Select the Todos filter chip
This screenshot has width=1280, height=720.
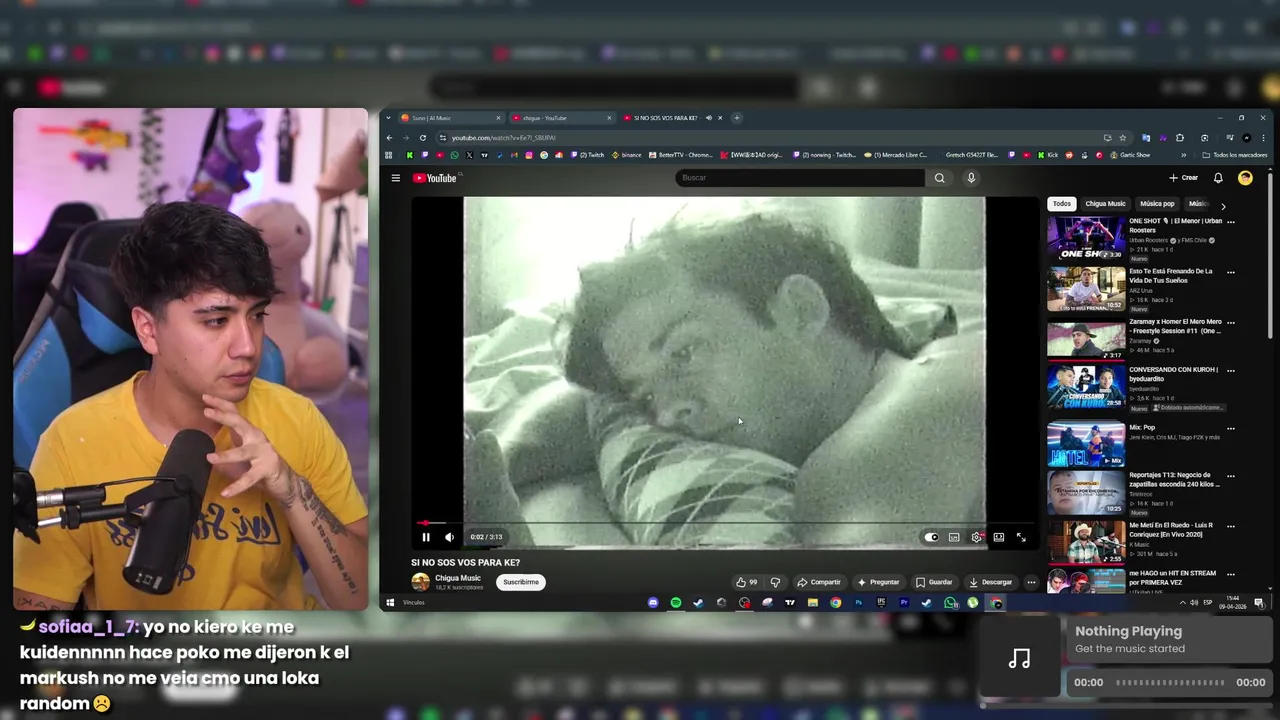[1062, 204]
